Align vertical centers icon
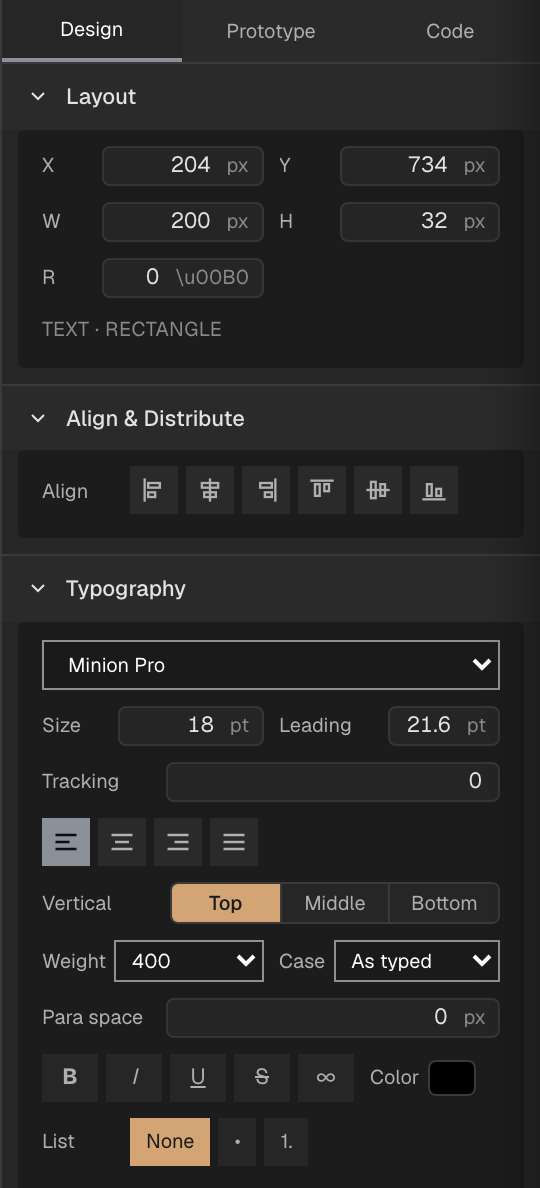Viewport: 540px width, 1188px height. [378, 490]
